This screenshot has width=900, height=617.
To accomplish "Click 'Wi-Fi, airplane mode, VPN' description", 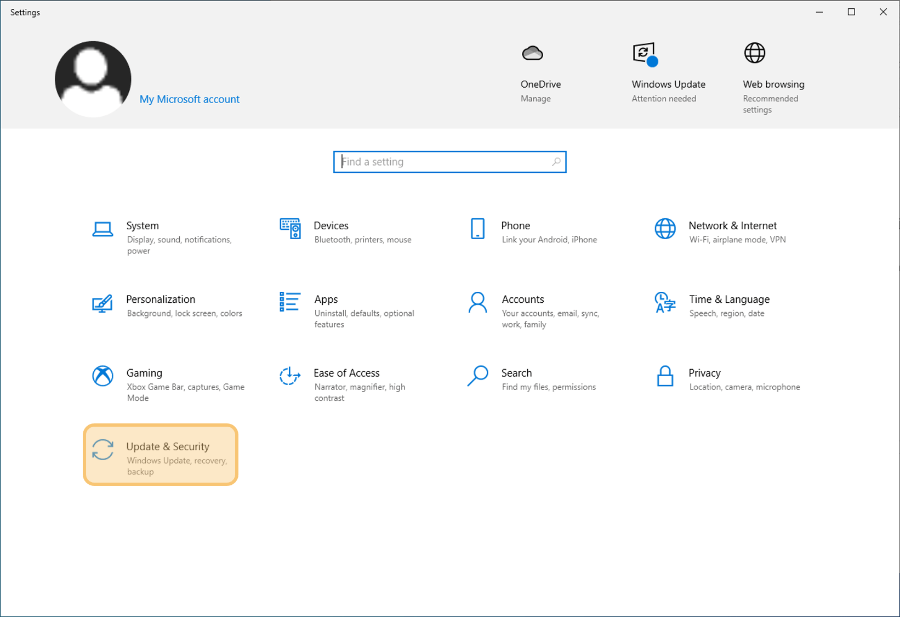I will click(x=738, y=240).
